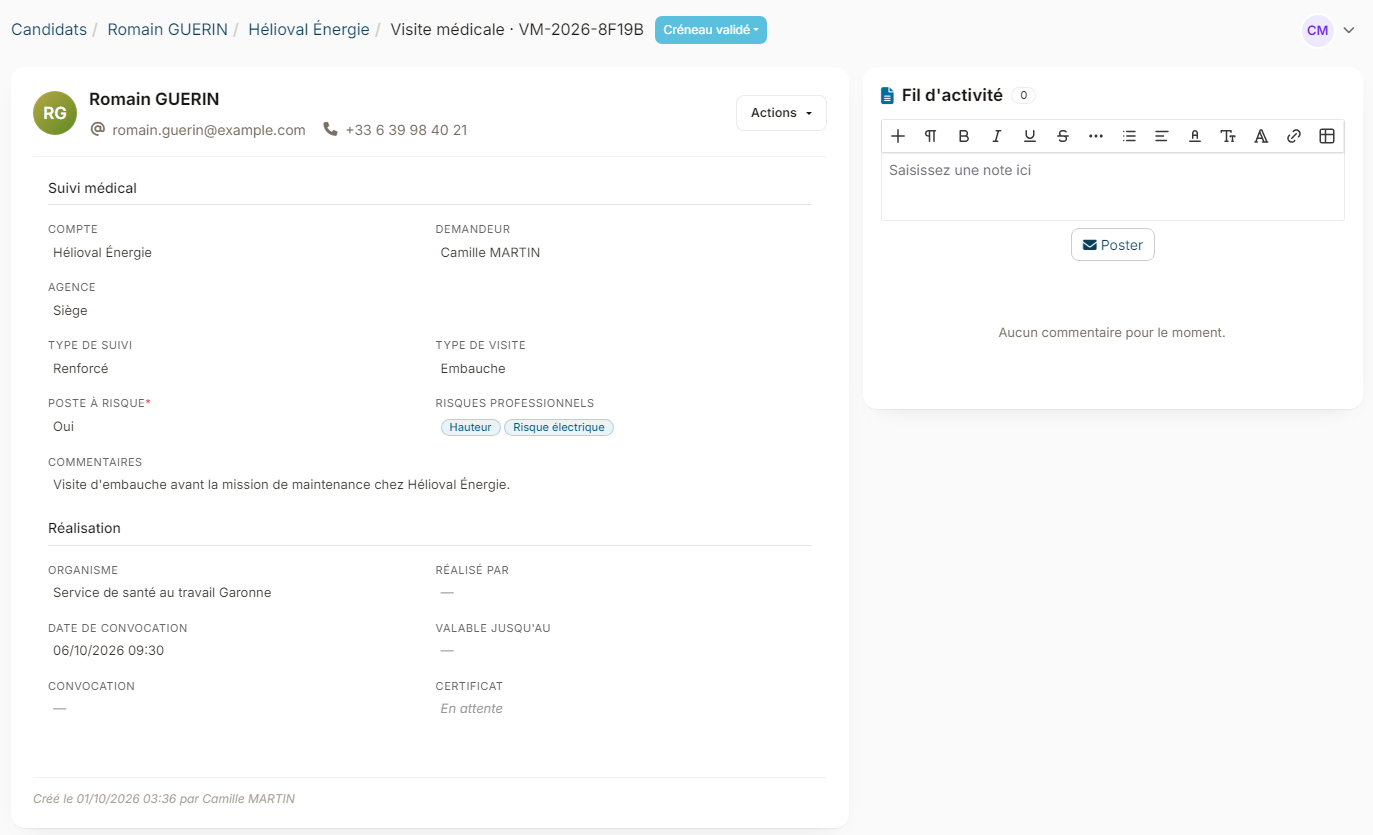This screenshot has height=835, width=1373.
Task: Click the Embauche type de visite value
Action: point(473,369)
